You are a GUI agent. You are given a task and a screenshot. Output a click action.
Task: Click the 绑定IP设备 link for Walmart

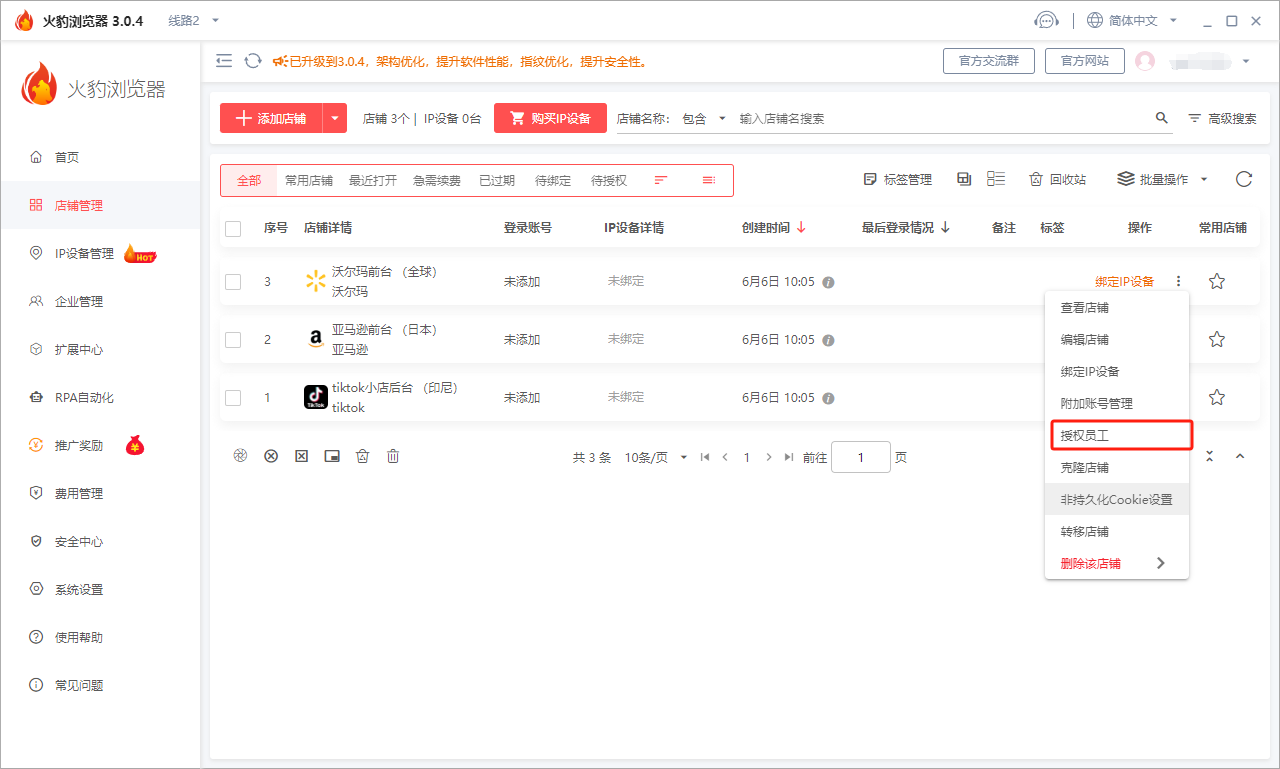[1124, 282]
